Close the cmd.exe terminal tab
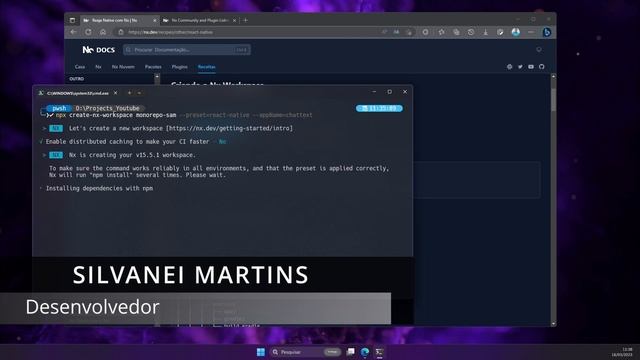The height and width of the screenshot is (360, 640). click(x=116, y=93)
